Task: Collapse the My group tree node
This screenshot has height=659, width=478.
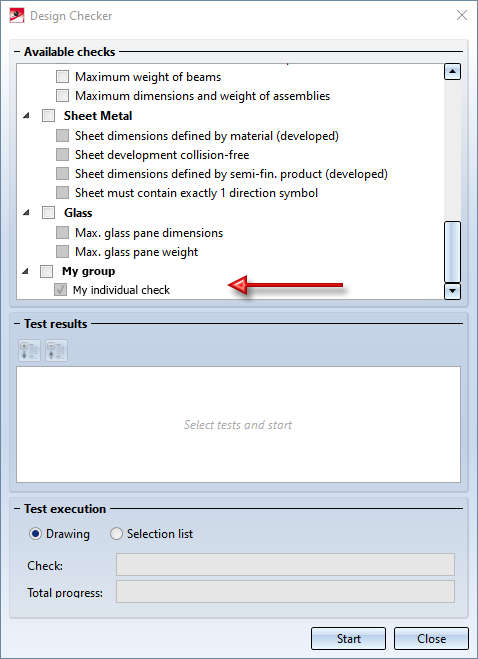Action: 25,272
